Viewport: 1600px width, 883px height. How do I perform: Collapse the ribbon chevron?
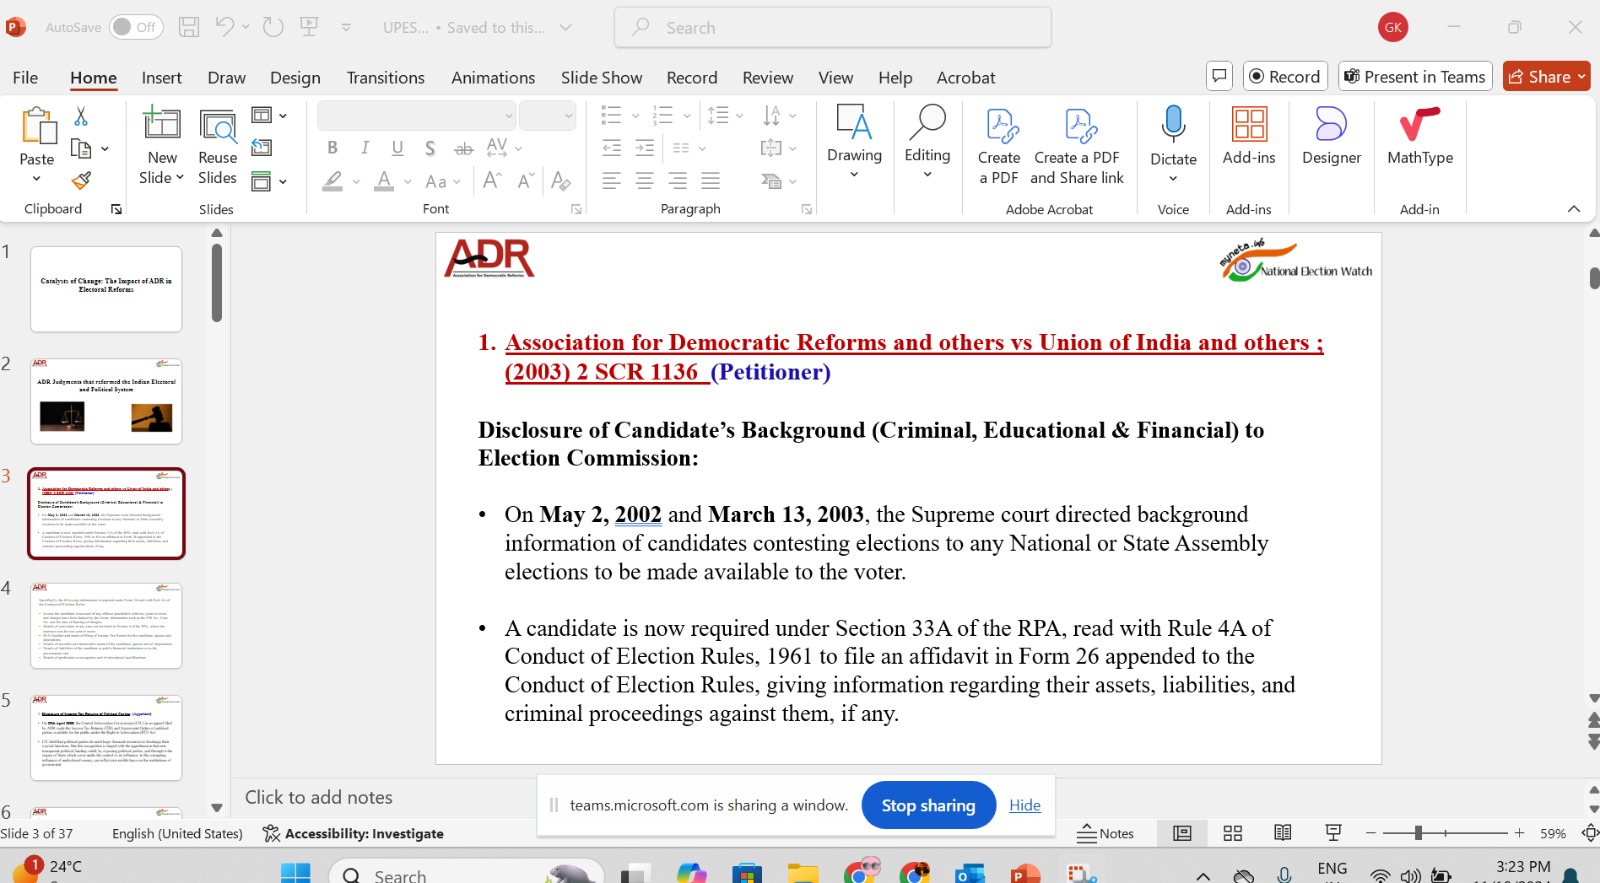coord(1574,209)
